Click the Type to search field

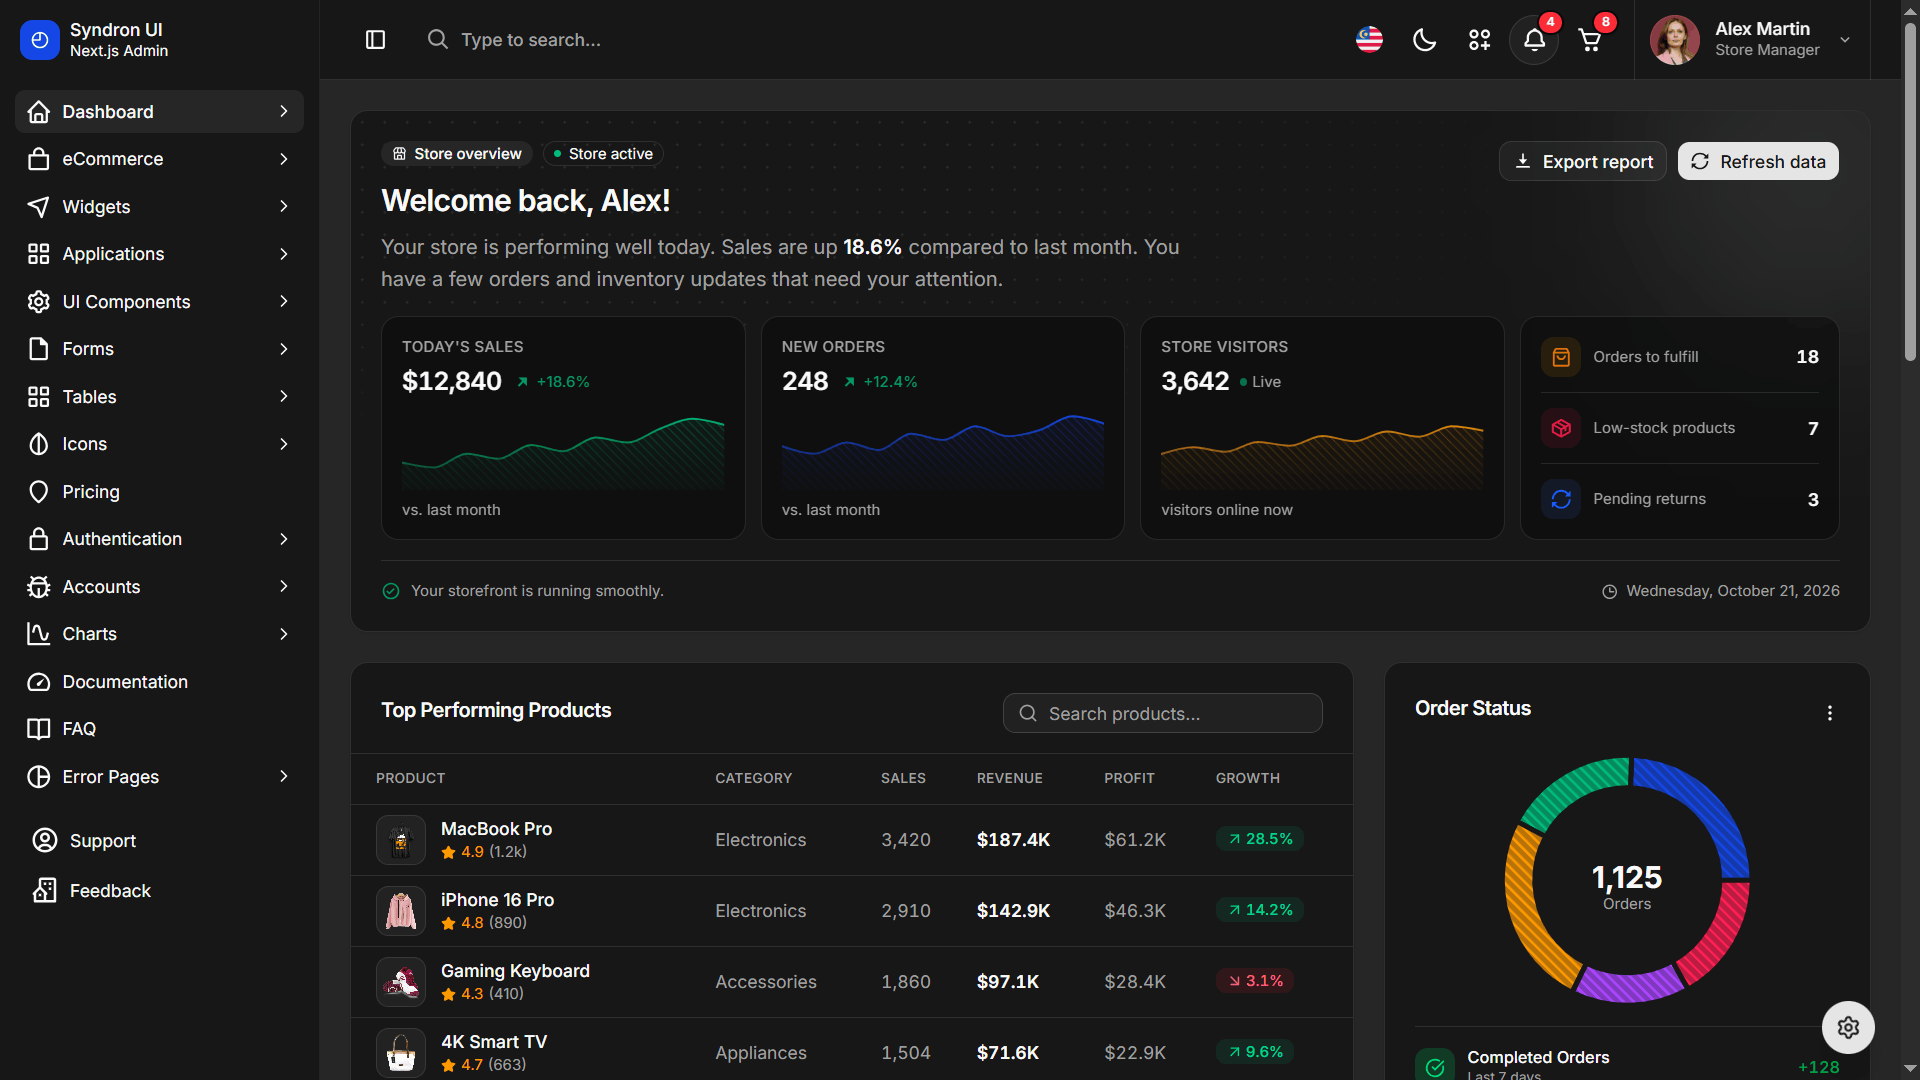pos(640,40)
